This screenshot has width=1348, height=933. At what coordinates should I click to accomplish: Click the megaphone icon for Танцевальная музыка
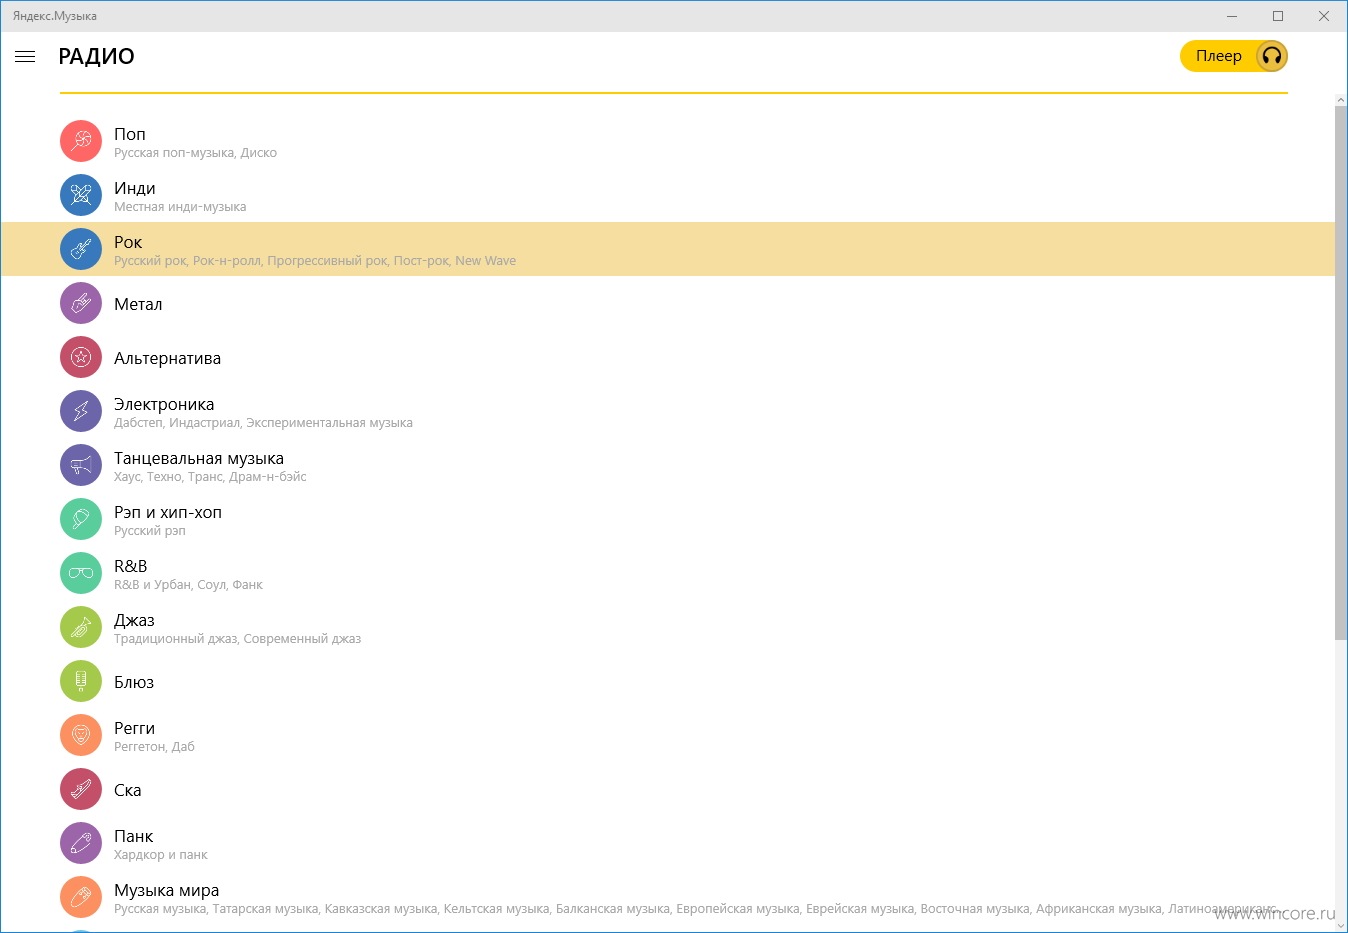click(x=81, y=465)
